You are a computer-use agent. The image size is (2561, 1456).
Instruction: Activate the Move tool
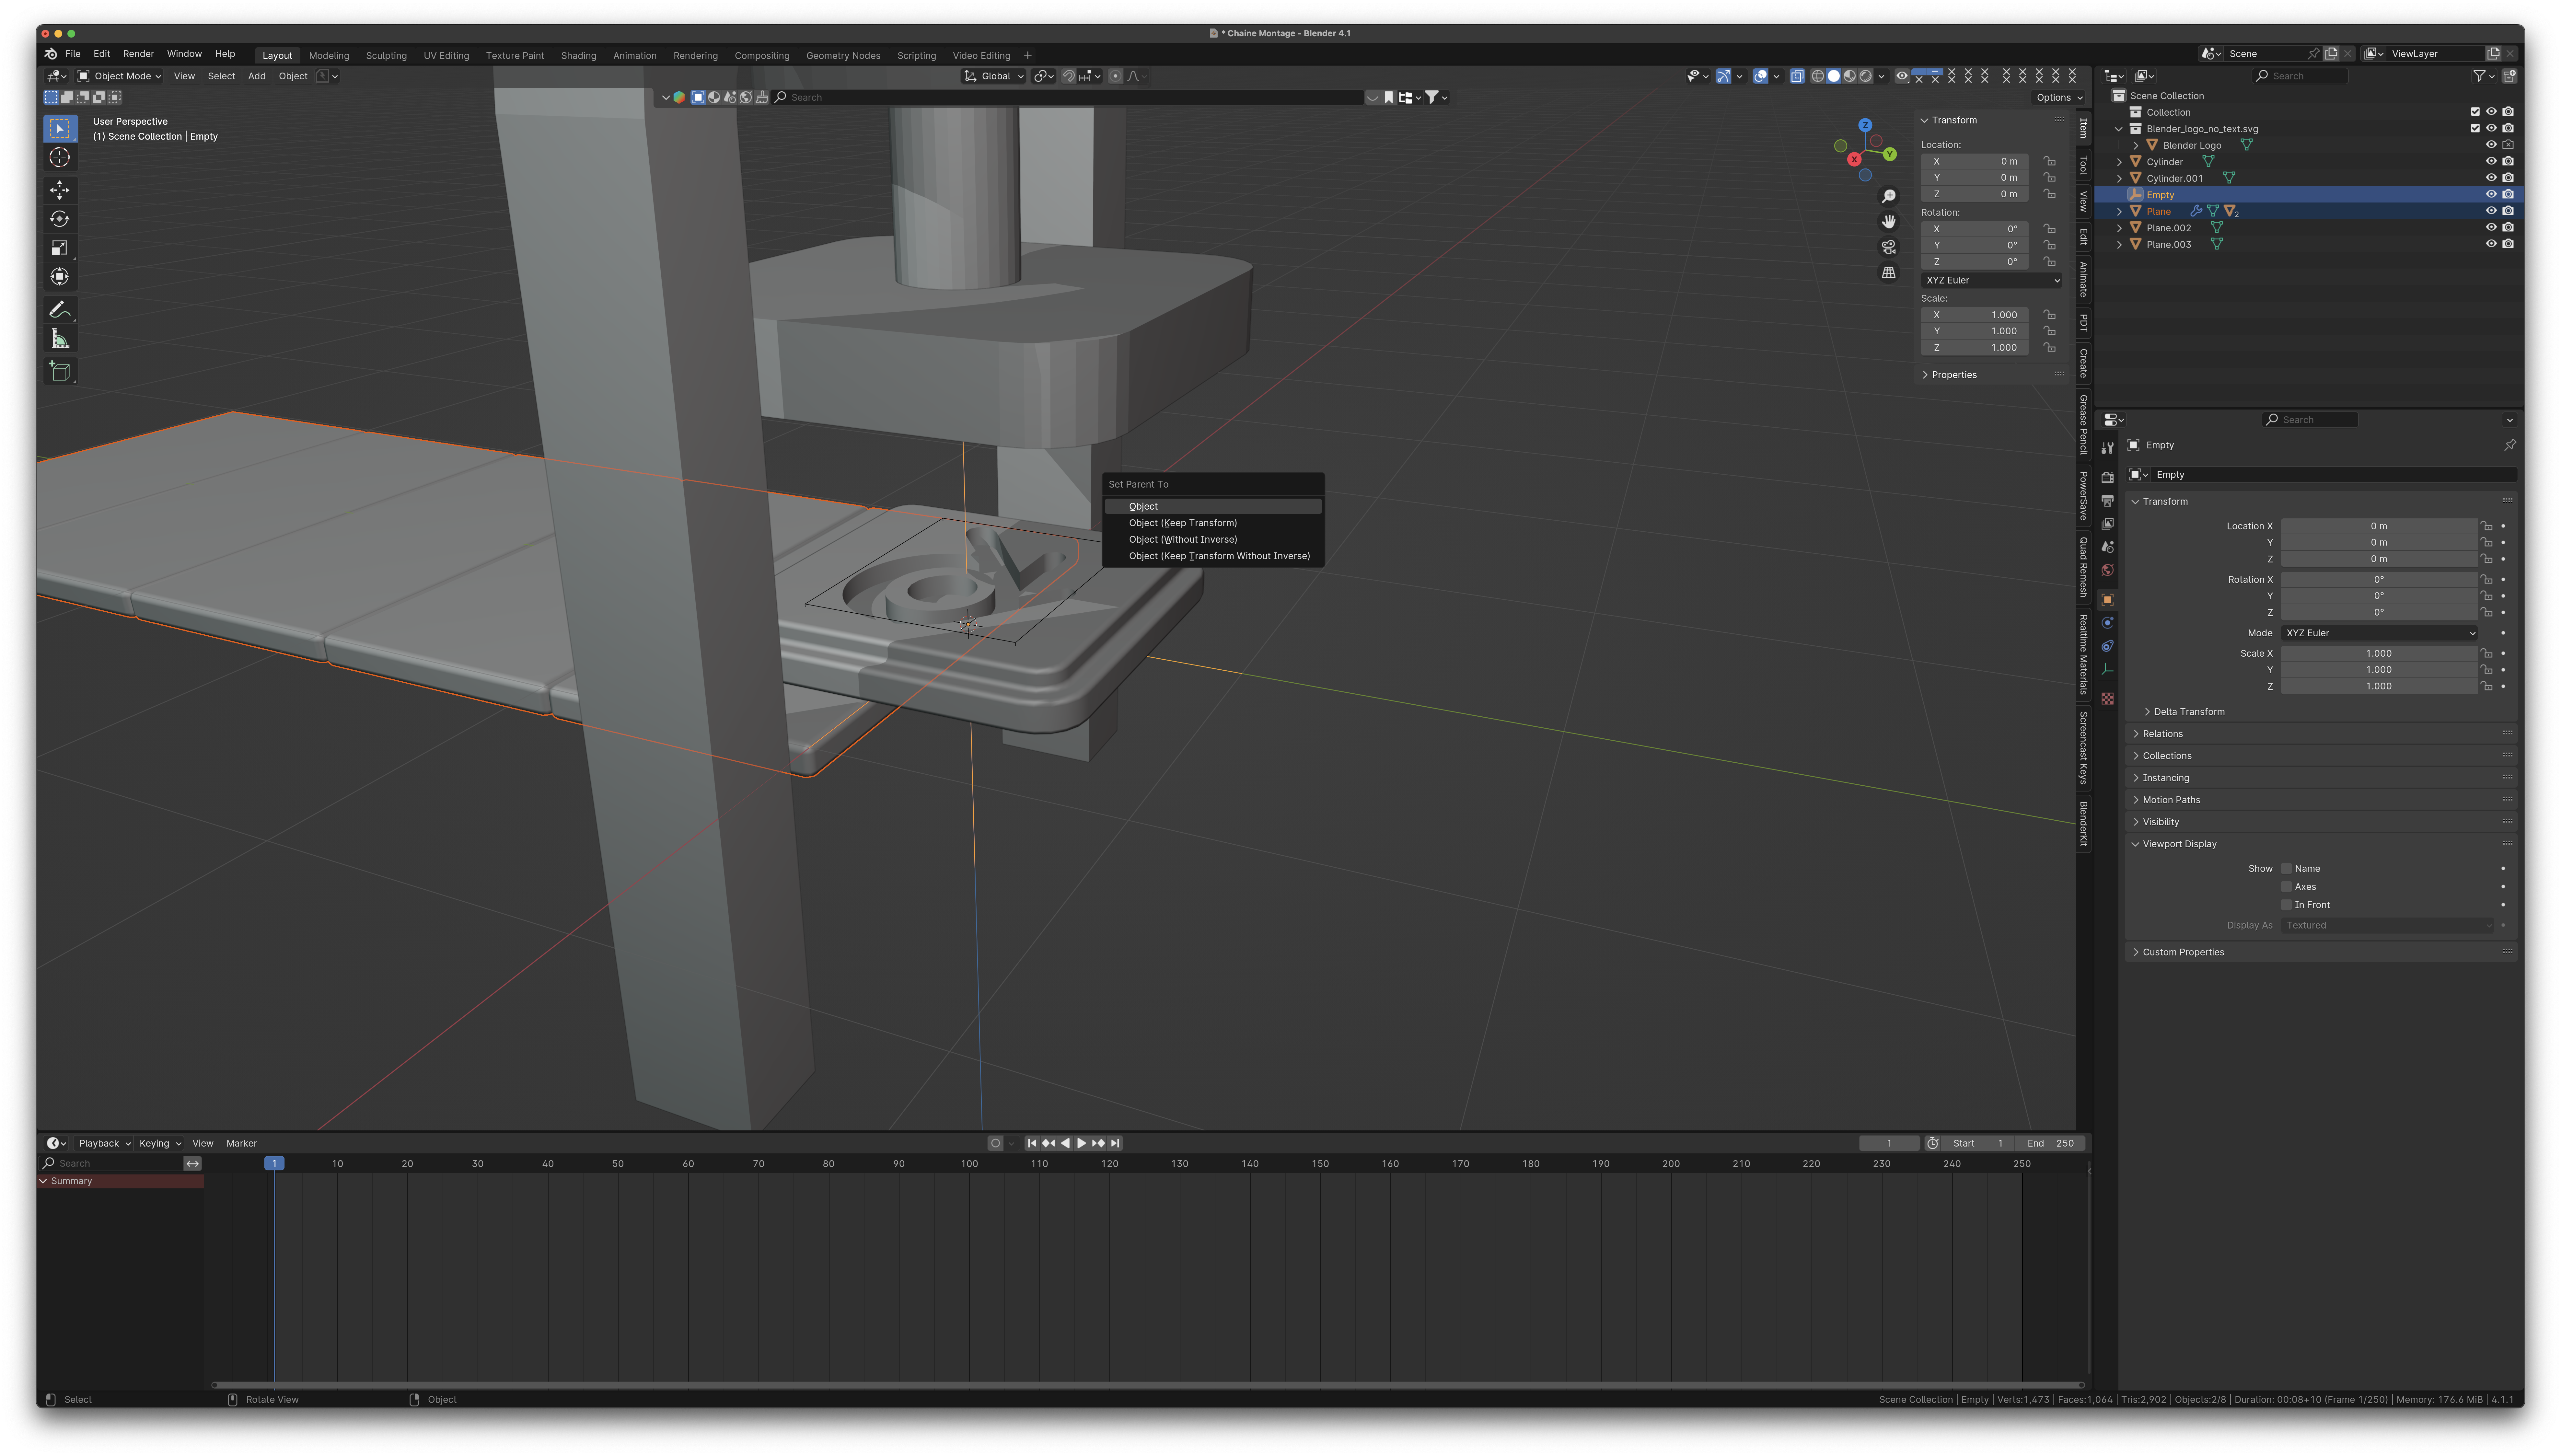pyautogui.click(x=60, y=190)
